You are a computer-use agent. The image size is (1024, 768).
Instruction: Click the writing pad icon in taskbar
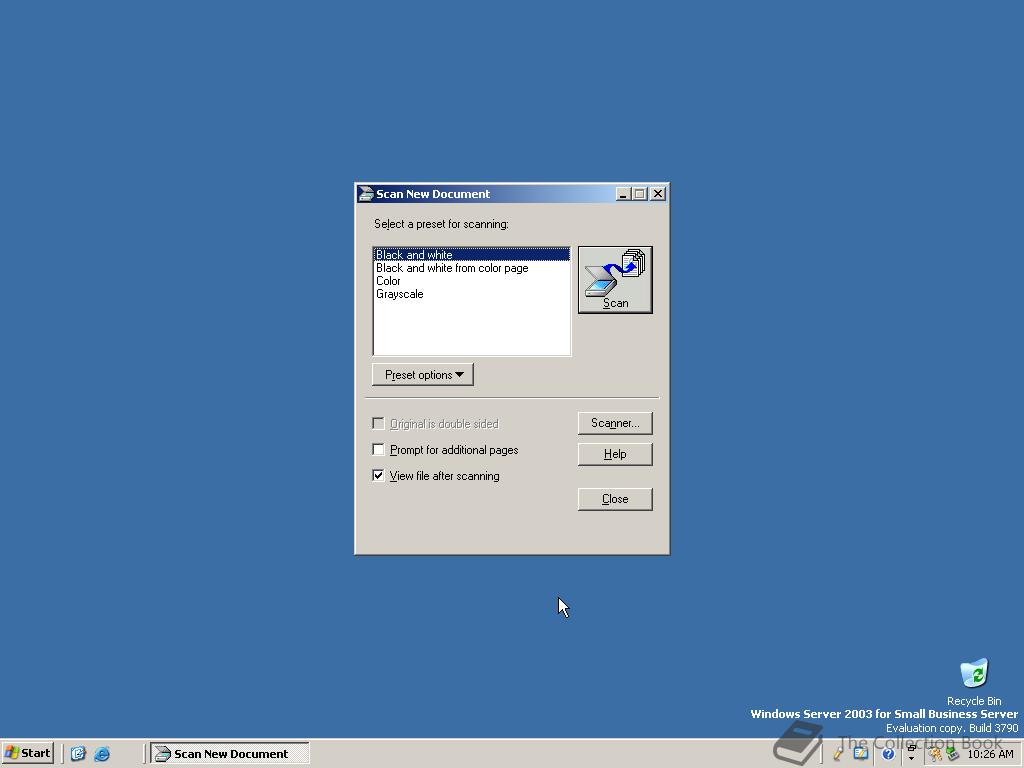tap(861, 754)
